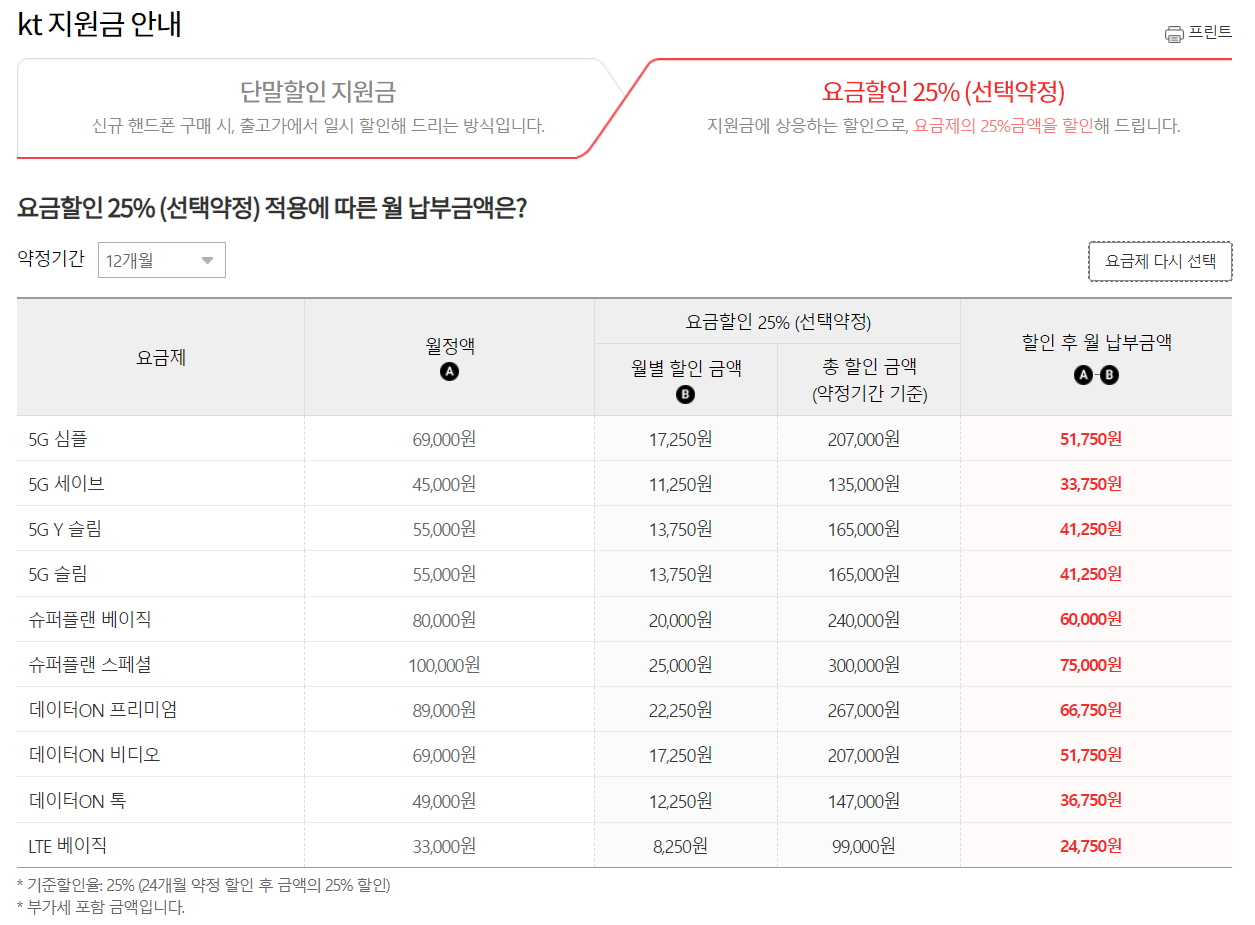
Task: Select the 데이터ON 톡 plan name
Action: point(77,801)
